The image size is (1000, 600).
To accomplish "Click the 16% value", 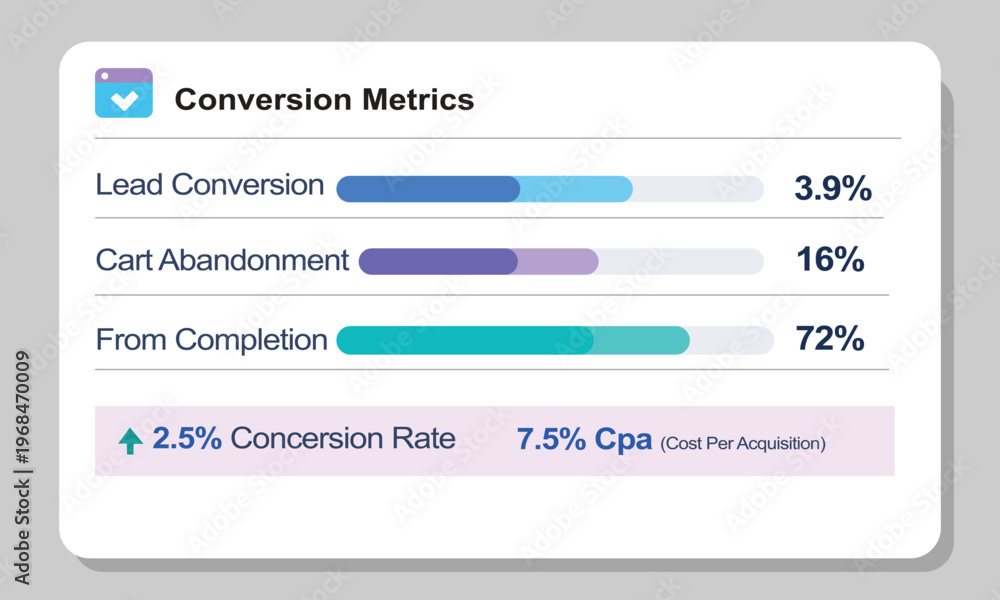I will 830,260.
